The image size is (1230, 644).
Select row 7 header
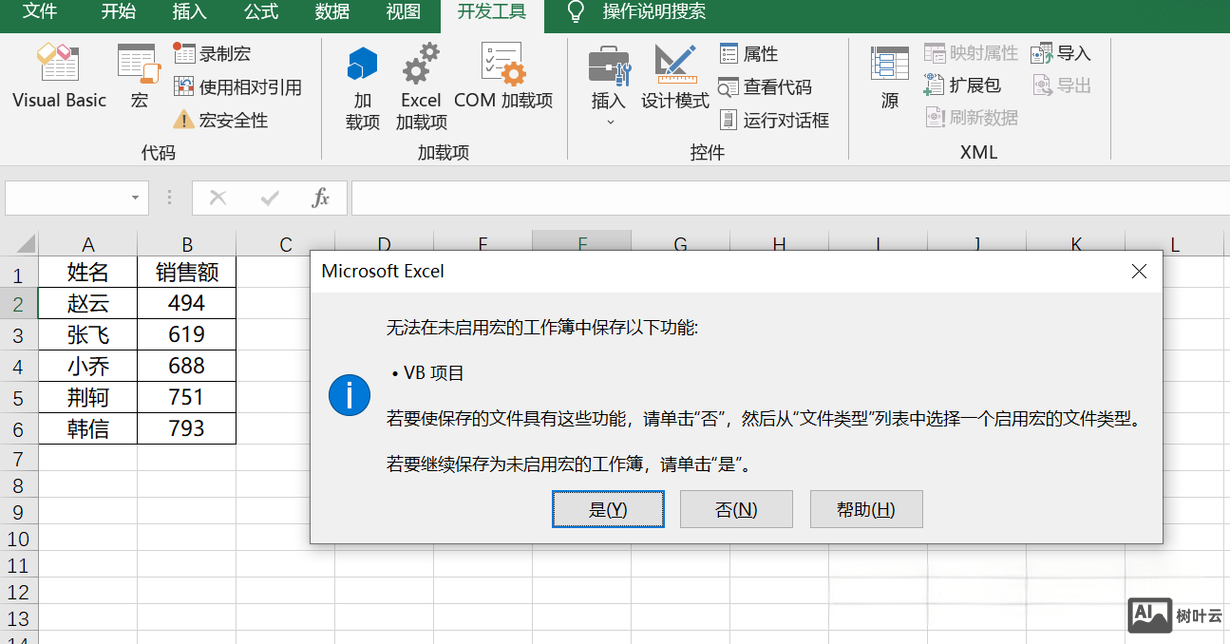click(18, 460)
